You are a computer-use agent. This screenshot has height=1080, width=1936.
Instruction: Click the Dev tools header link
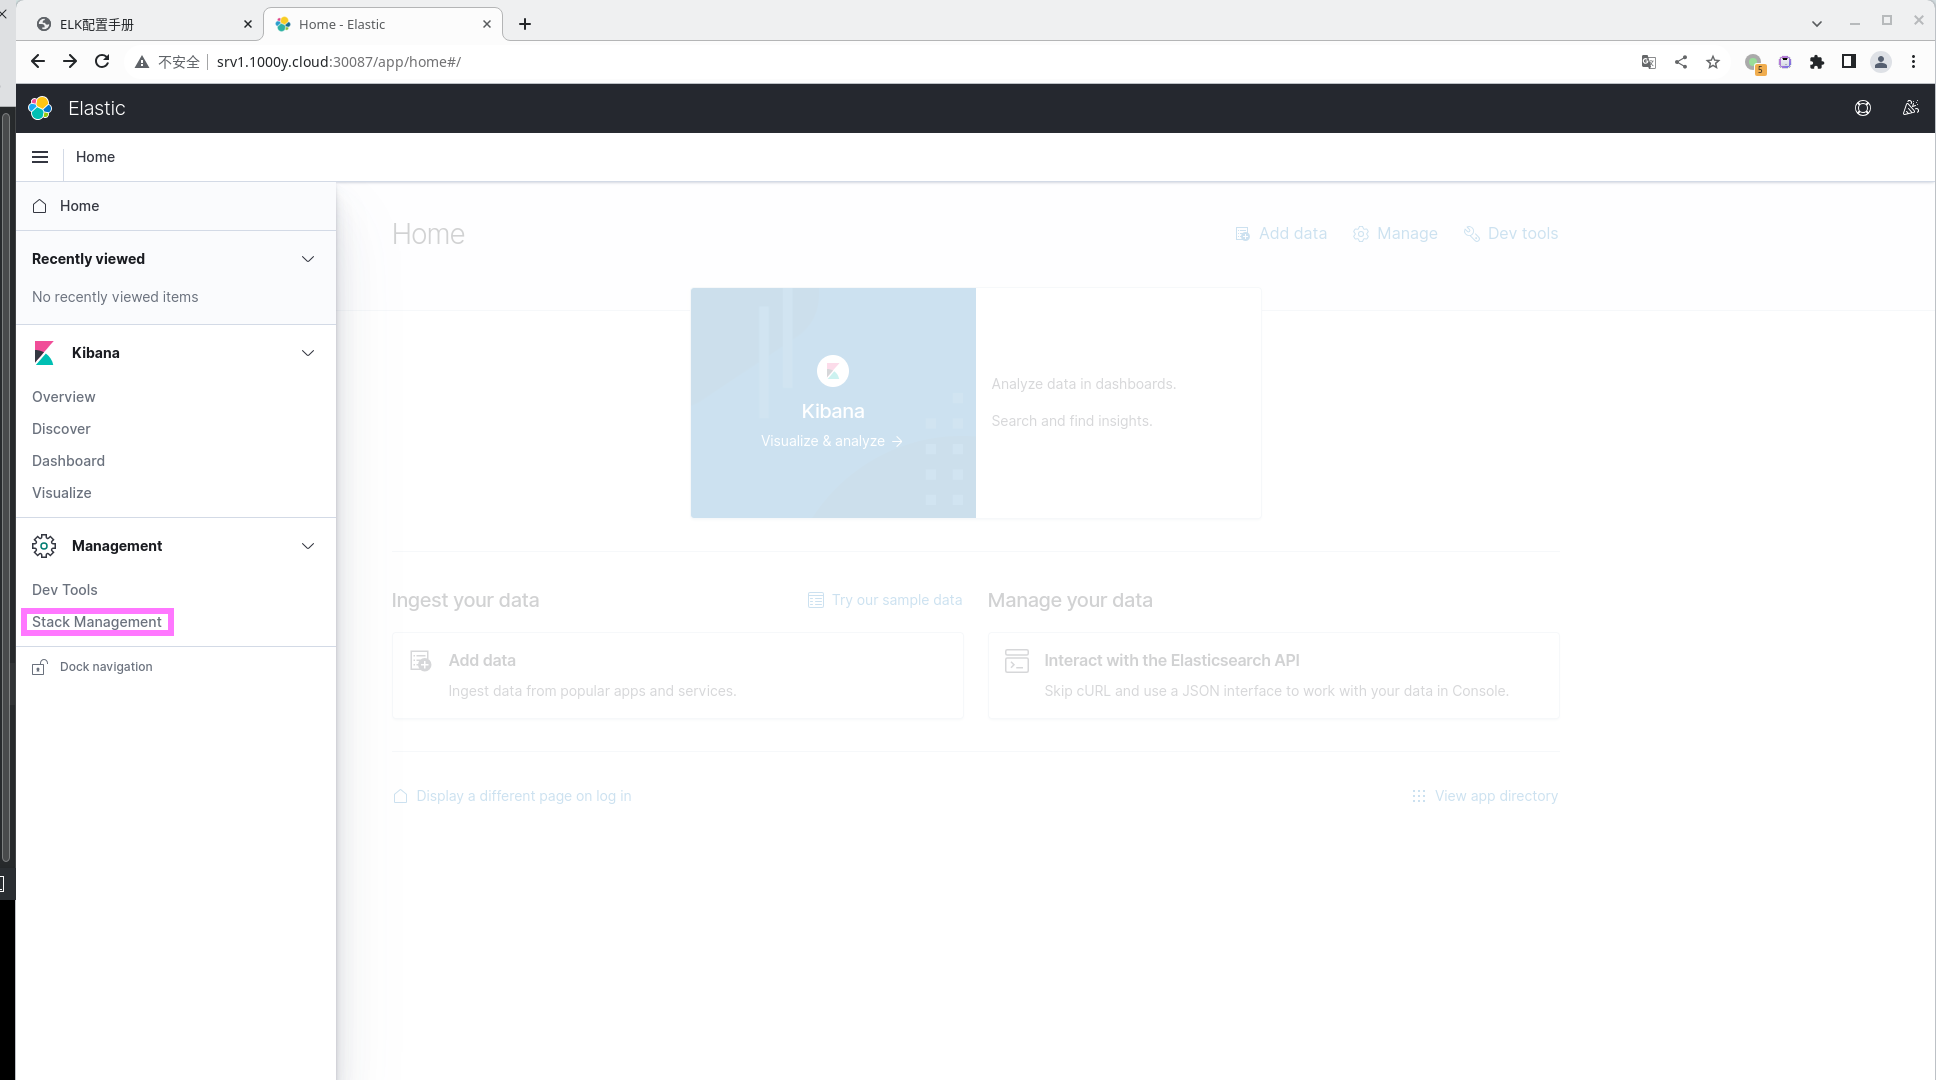1511,233
